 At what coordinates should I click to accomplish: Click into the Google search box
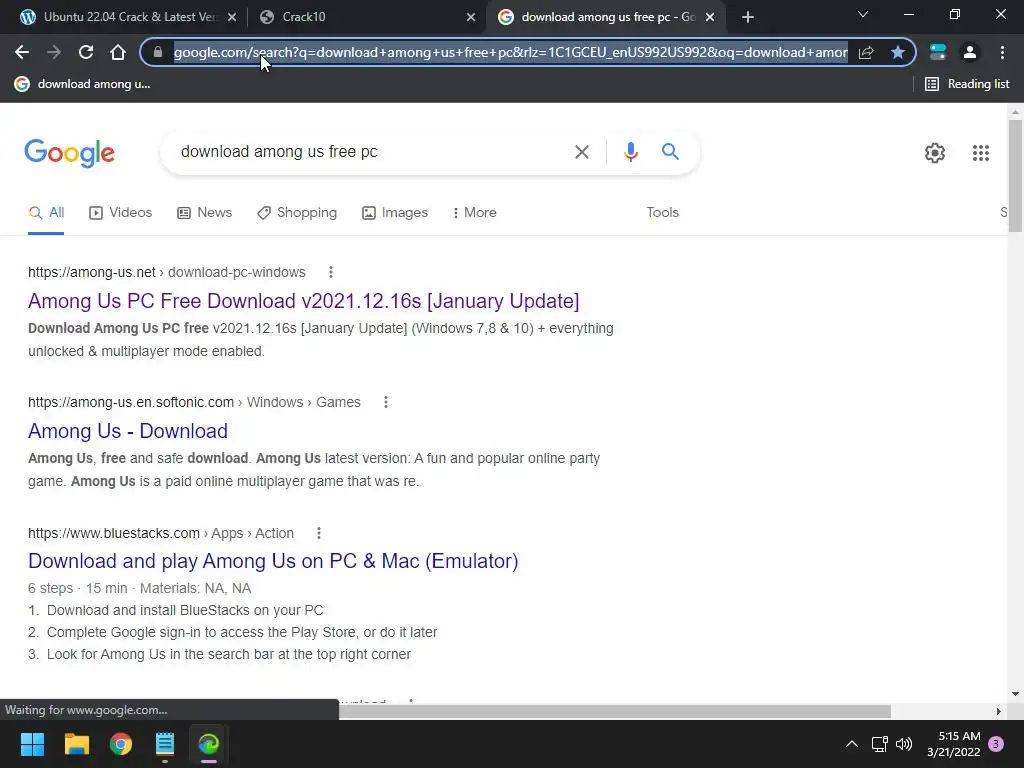(369, 152)
